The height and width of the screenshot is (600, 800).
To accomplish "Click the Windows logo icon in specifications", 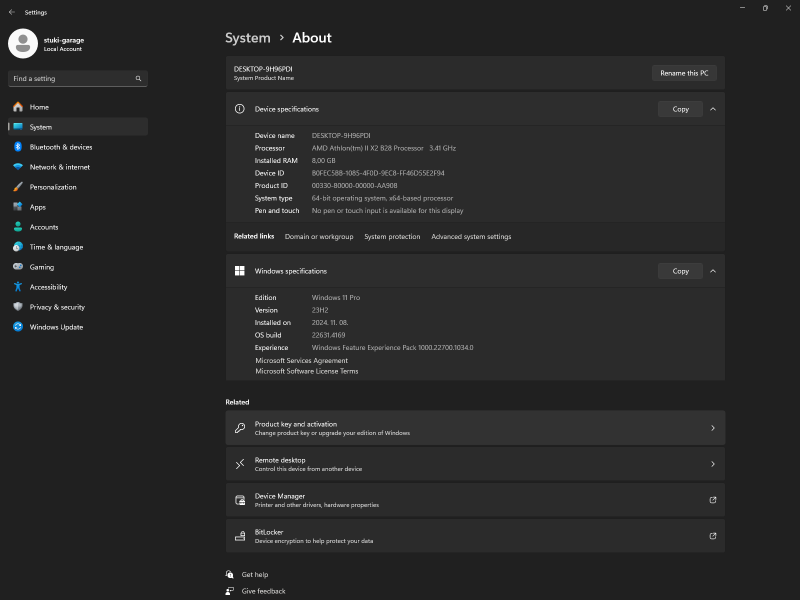I will click(x=239, y=271).
